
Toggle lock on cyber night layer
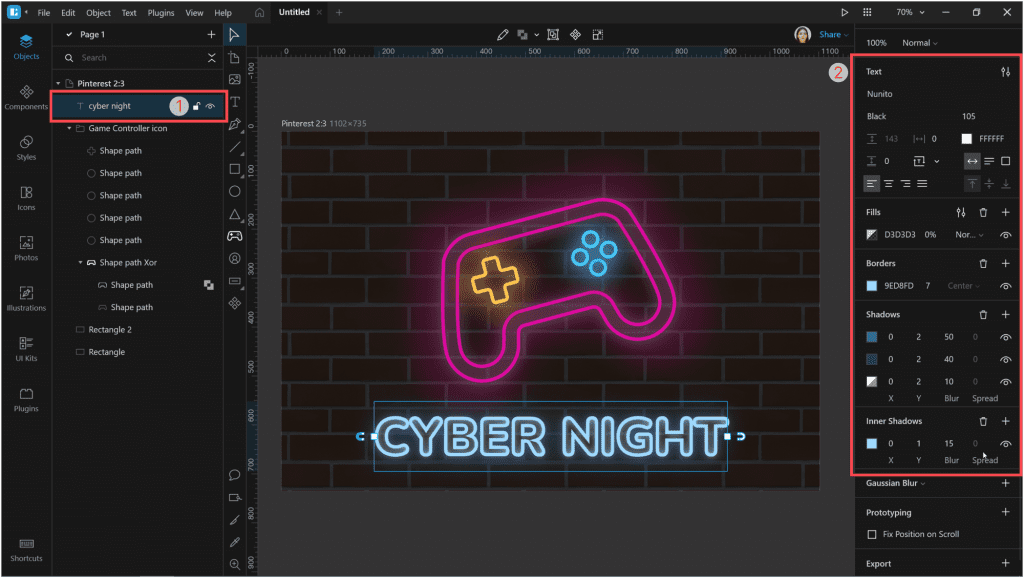(x=196, y=106)
